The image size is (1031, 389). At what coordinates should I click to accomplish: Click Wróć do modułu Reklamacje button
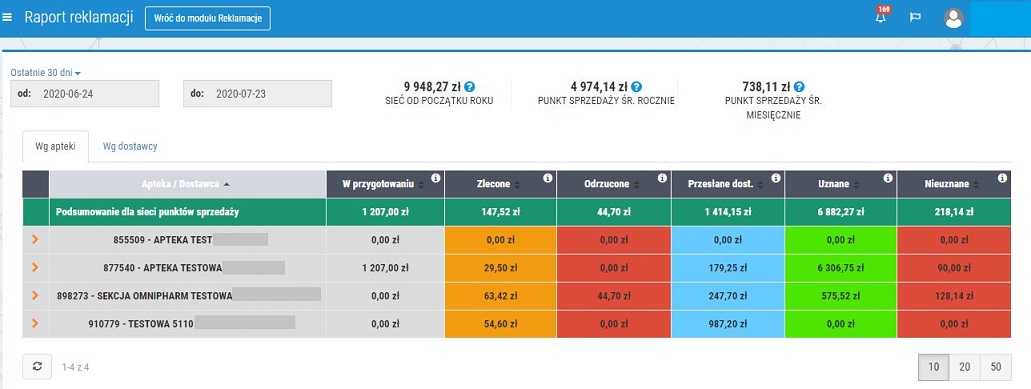[208, 18]
